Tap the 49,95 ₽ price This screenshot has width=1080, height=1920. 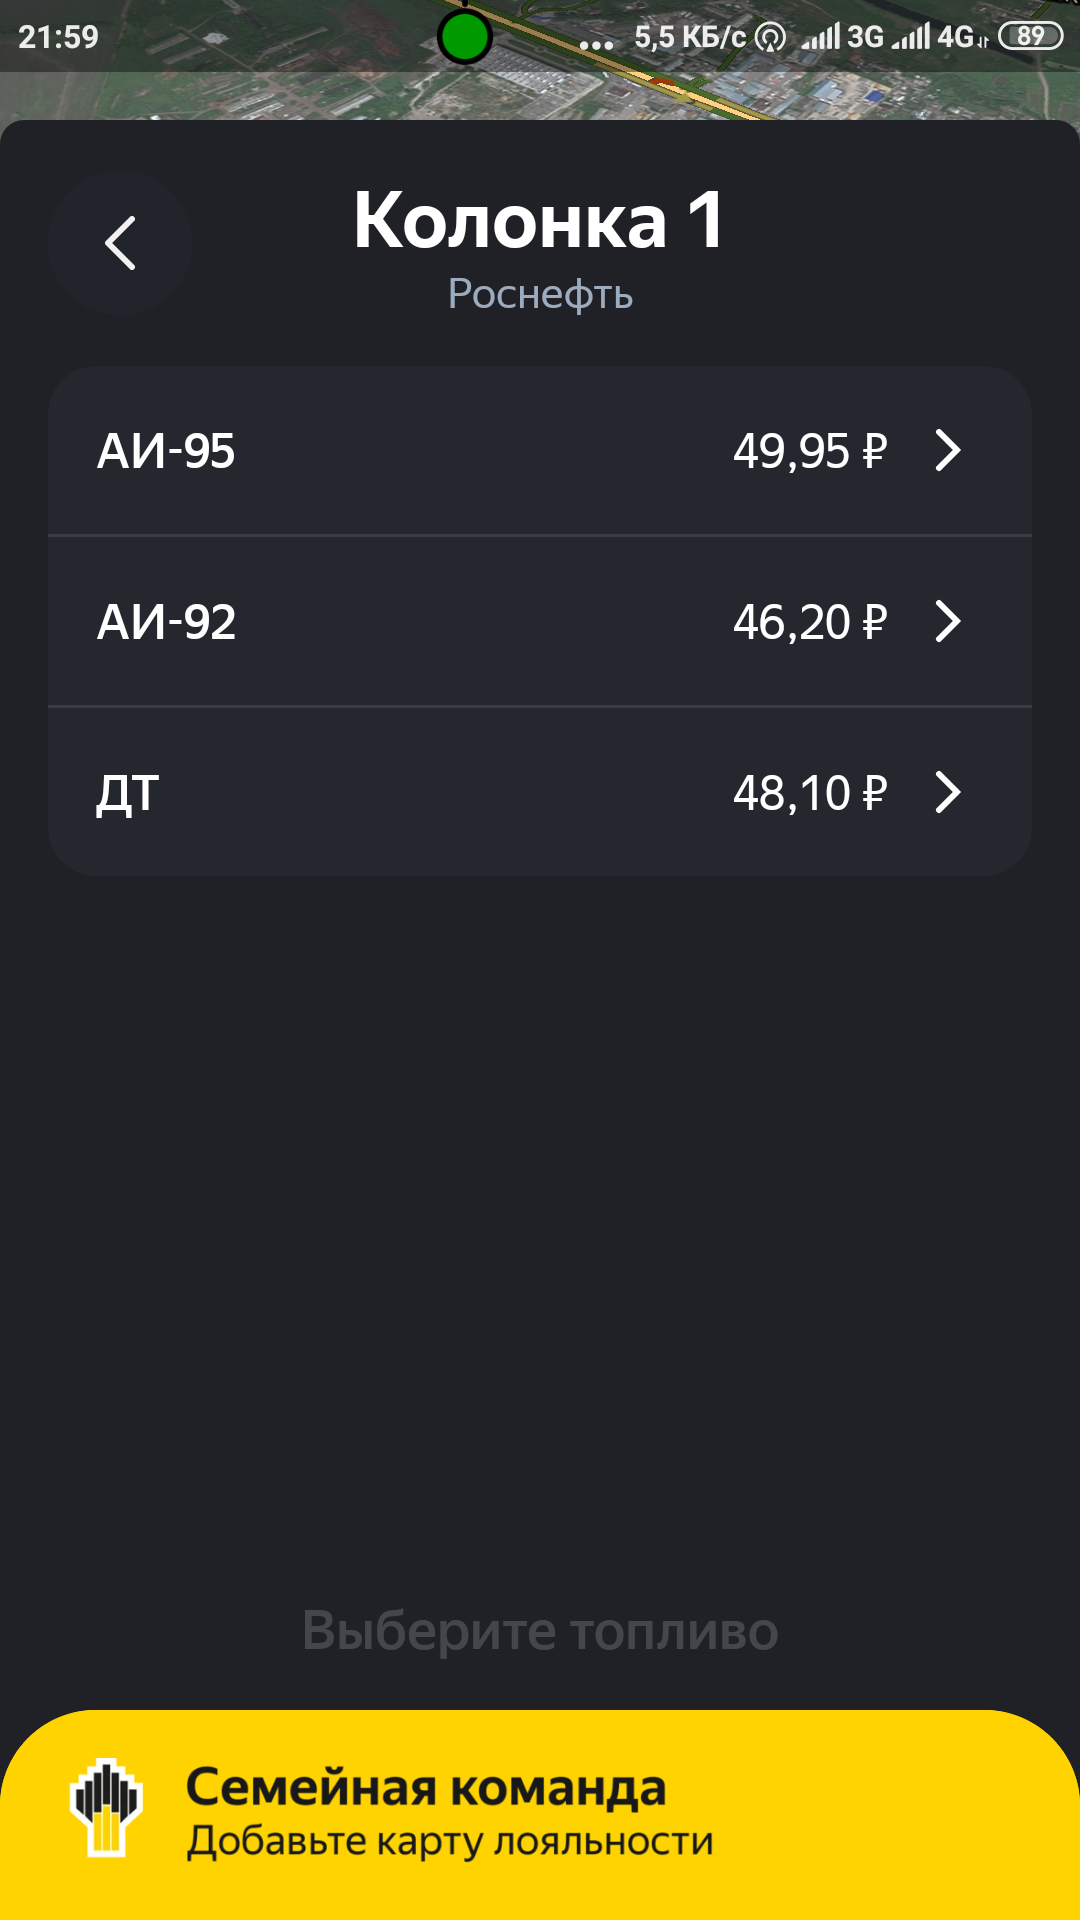click(x=809, y=451)
